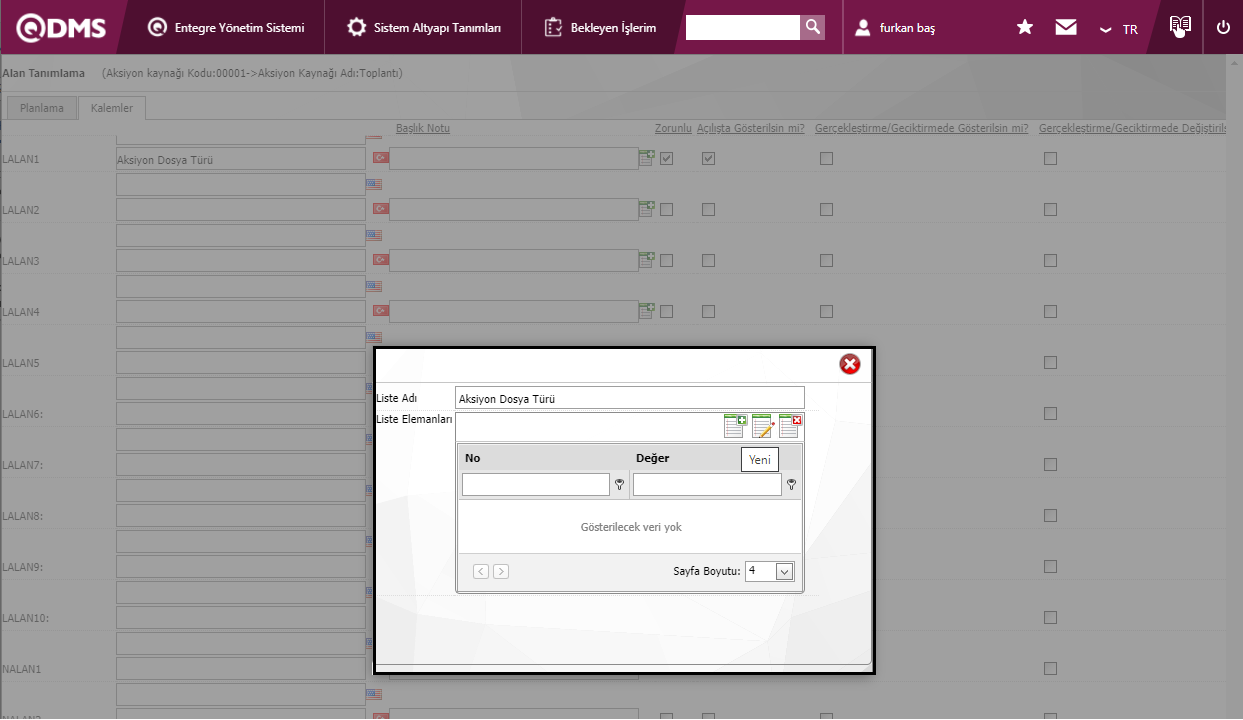
Task: Click Yeni add-list-item icon
Action: point(735,426)
